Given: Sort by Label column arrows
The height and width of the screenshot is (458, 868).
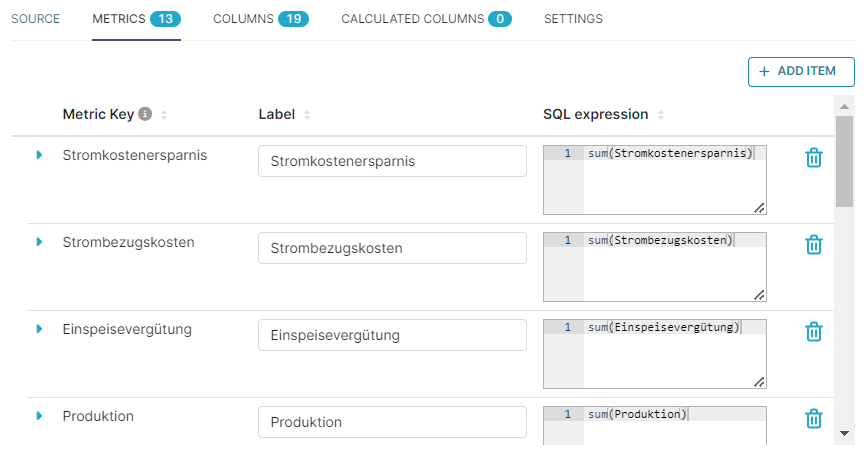Looking at the screenshot, I should coord(307,115).
